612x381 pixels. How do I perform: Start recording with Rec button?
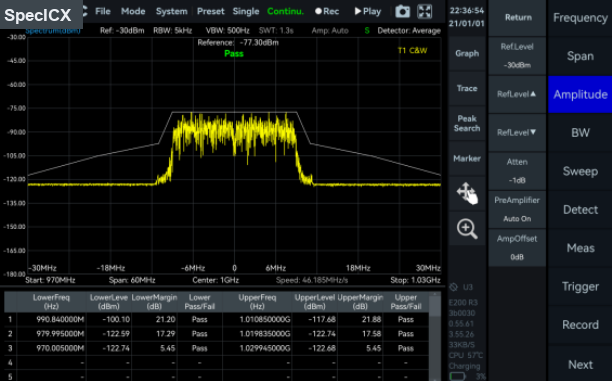coord(327,11)
